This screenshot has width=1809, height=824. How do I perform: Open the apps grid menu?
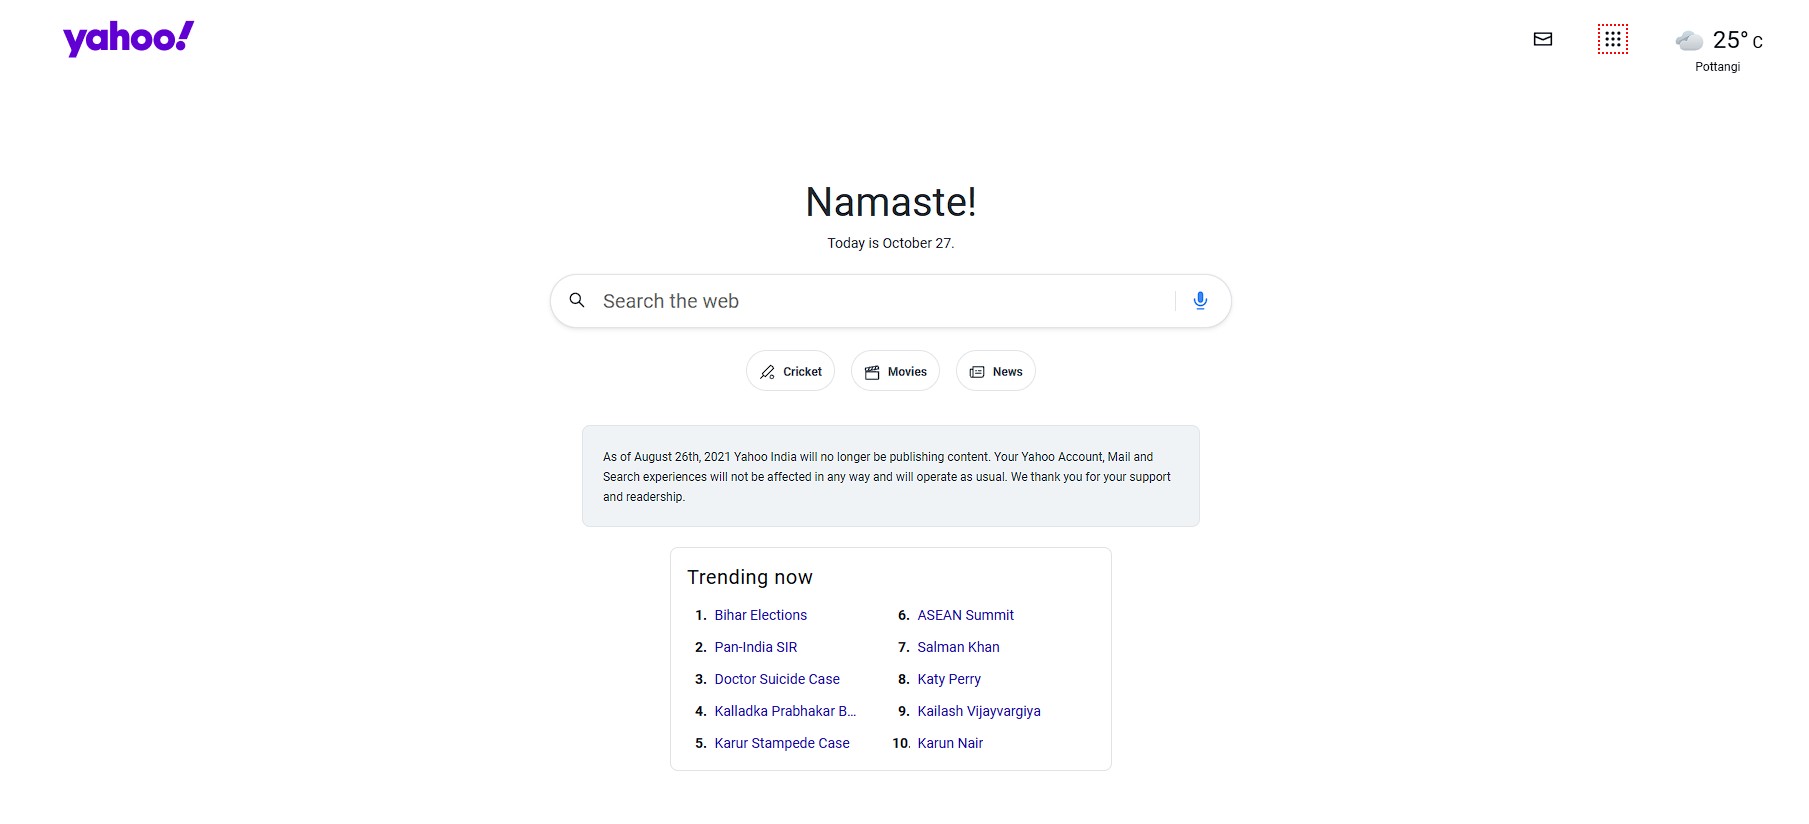pyautogui.click(x=1612, y=39)
